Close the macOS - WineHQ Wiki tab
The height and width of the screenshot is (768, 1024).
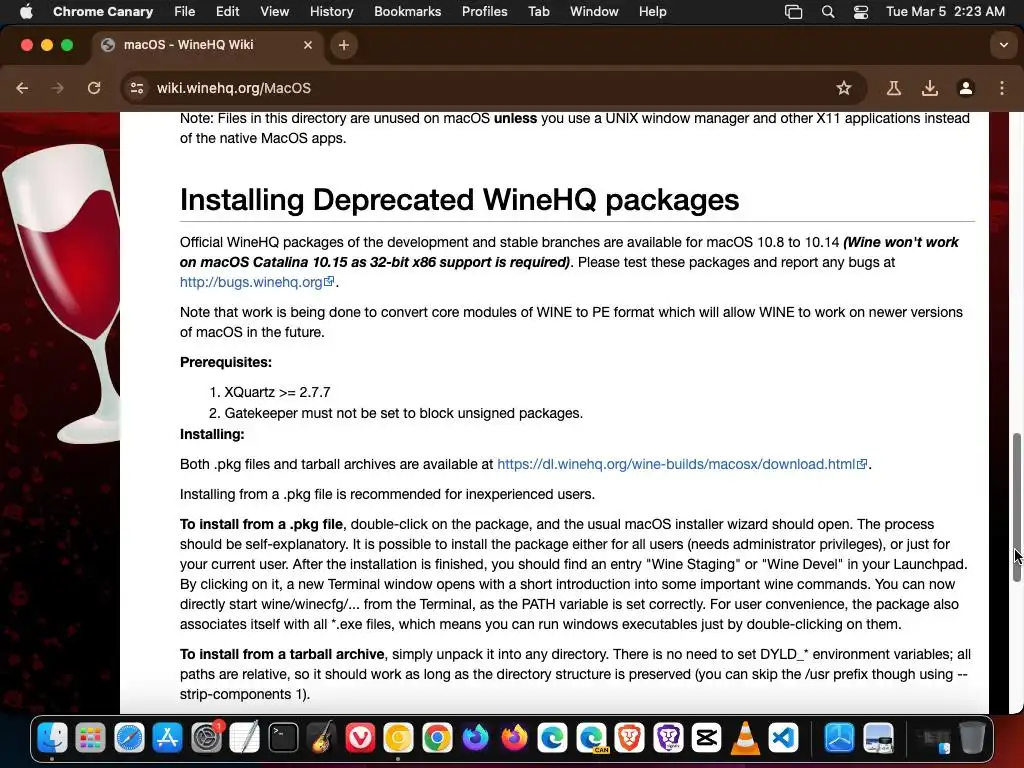[308, 45]
